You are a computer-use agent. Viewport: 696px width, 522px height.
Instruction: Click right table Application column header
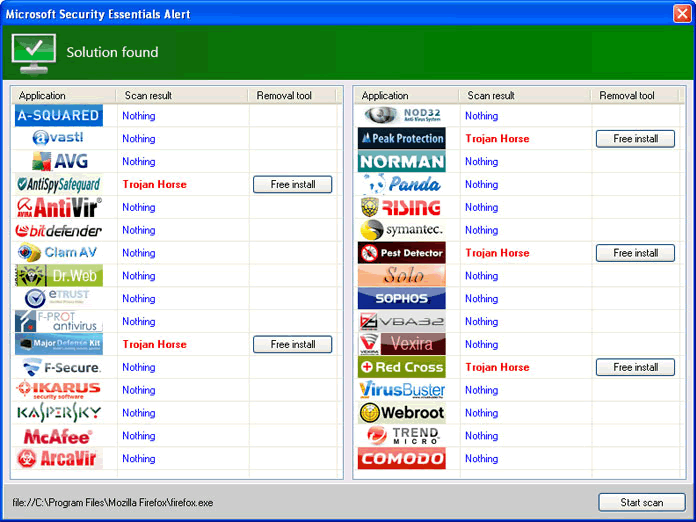406,95
